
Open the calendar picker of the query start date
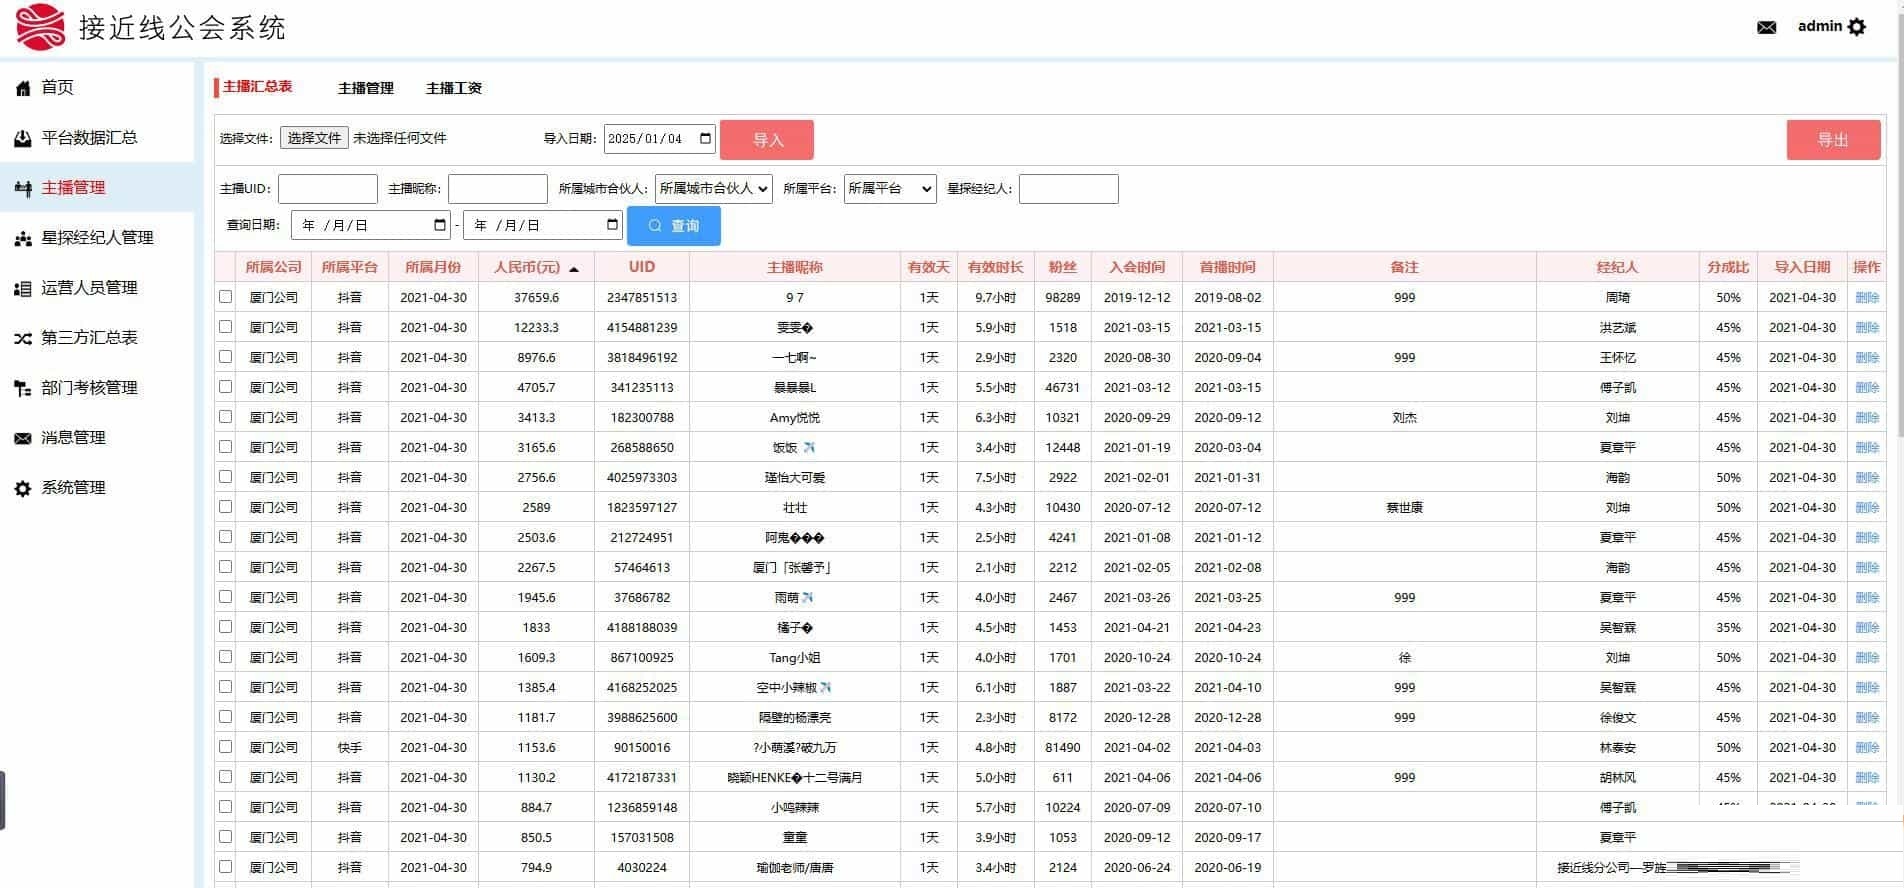point(440,225)
